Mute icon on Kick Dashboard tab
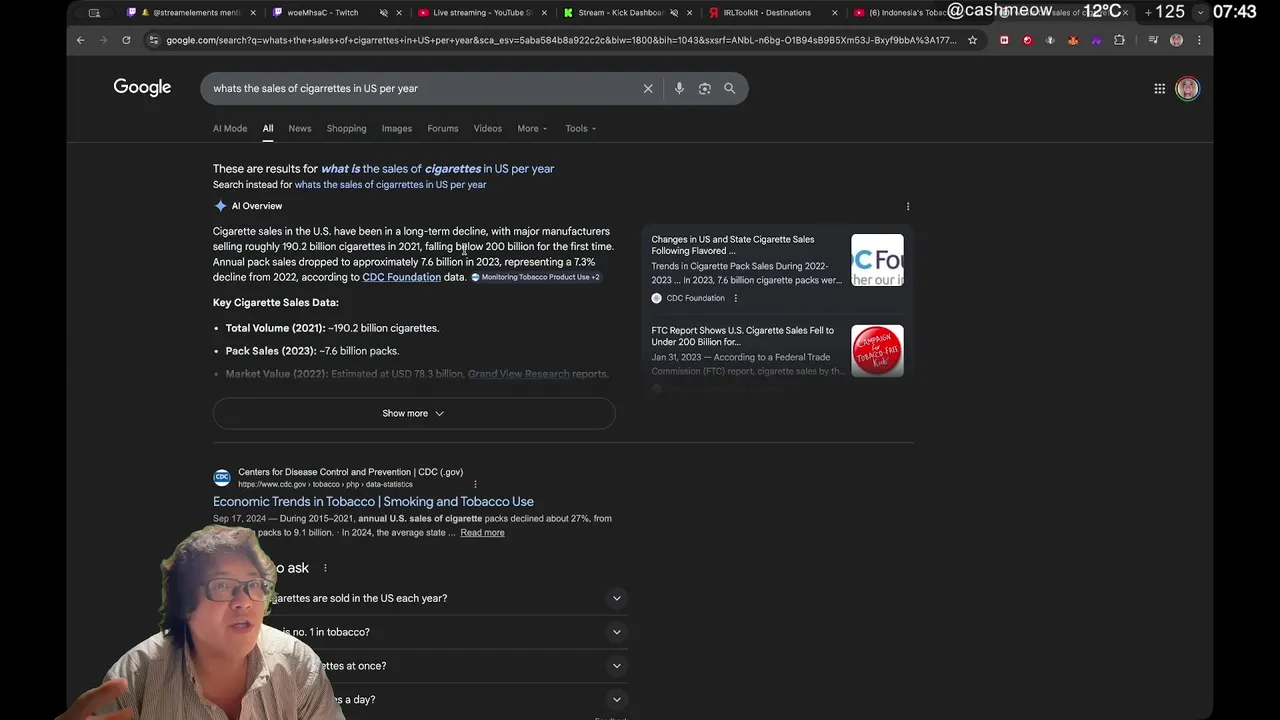The height and width of the screenshot is (720, 1280). 674,13
